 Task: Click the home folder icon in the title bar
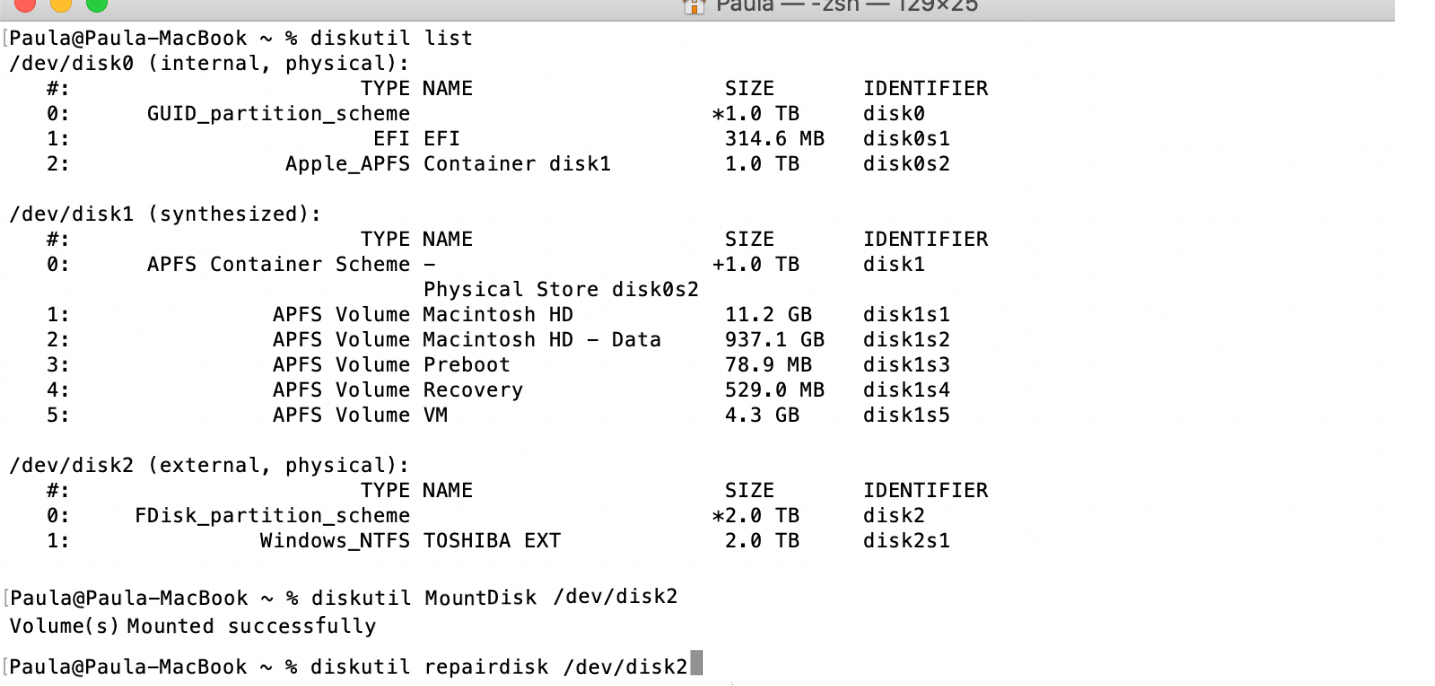pos(692,6)
